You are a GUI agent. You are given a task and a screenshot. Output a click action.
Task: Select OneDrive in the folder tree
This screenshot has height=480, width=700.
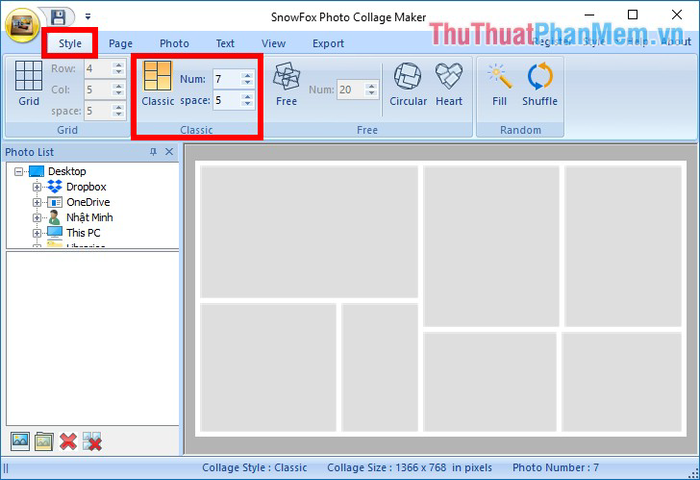pyautogui.click(x=88, y=202)
